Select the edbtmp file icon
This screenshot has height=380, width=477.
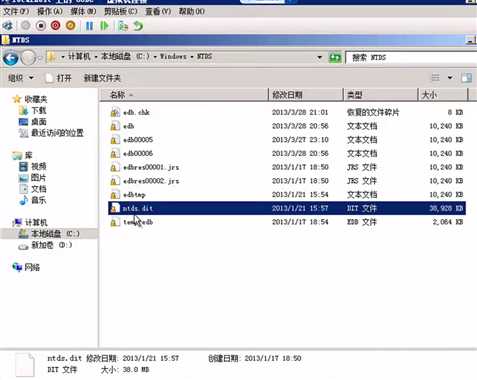point(115,194)
